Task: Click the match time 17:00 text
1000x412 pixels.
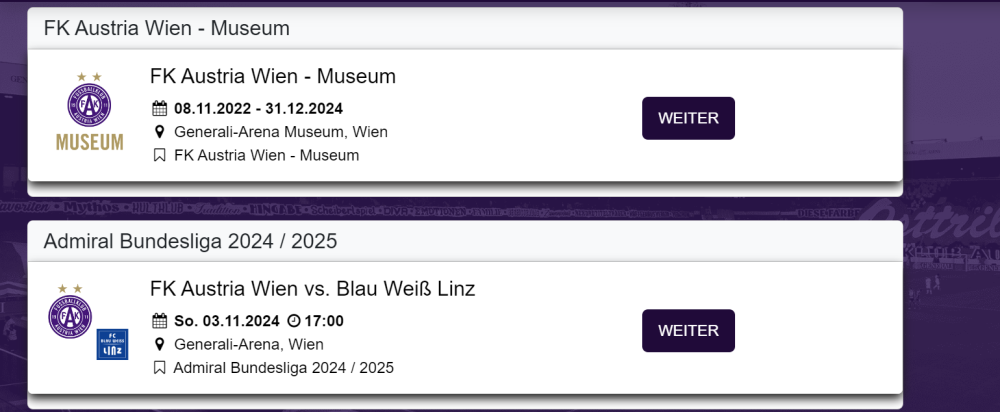Action: click(324, 321)
